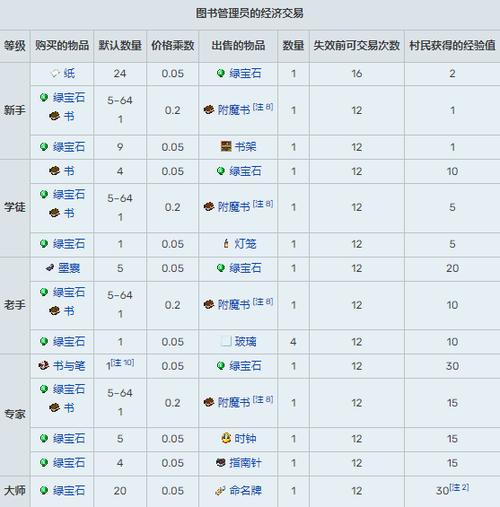The image size is (500, 507).
Task: Click the name tag icon beside 命名牌
Action: tap(220, 490)
